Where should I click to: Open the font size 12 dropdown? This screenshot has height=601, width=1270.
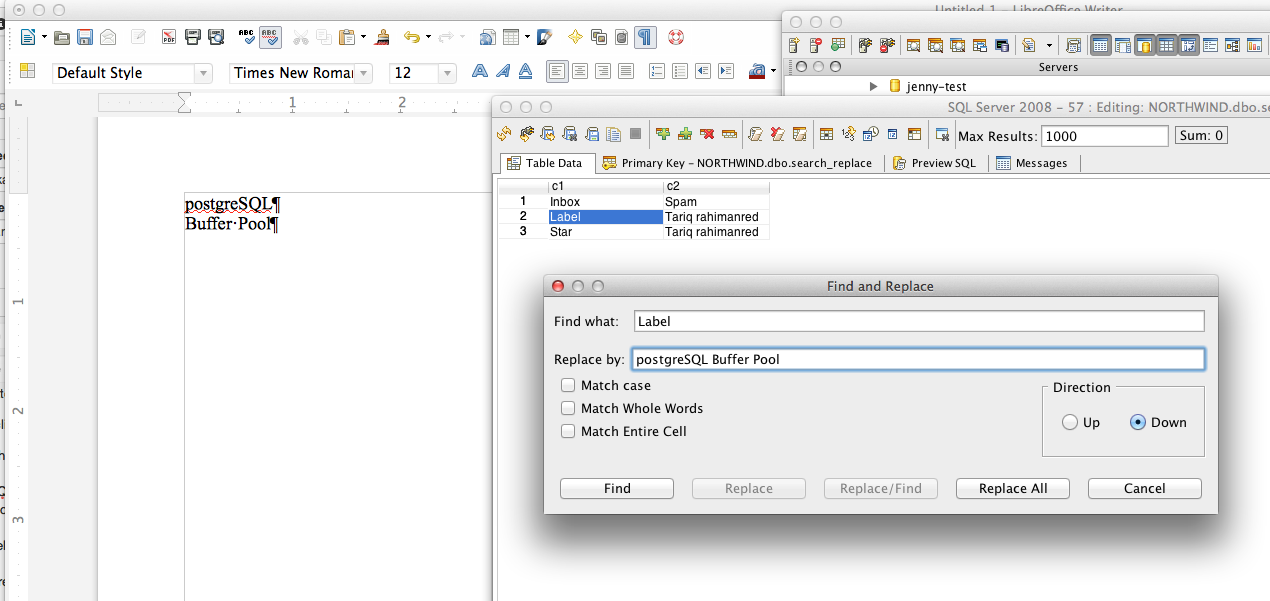[448, 73]
